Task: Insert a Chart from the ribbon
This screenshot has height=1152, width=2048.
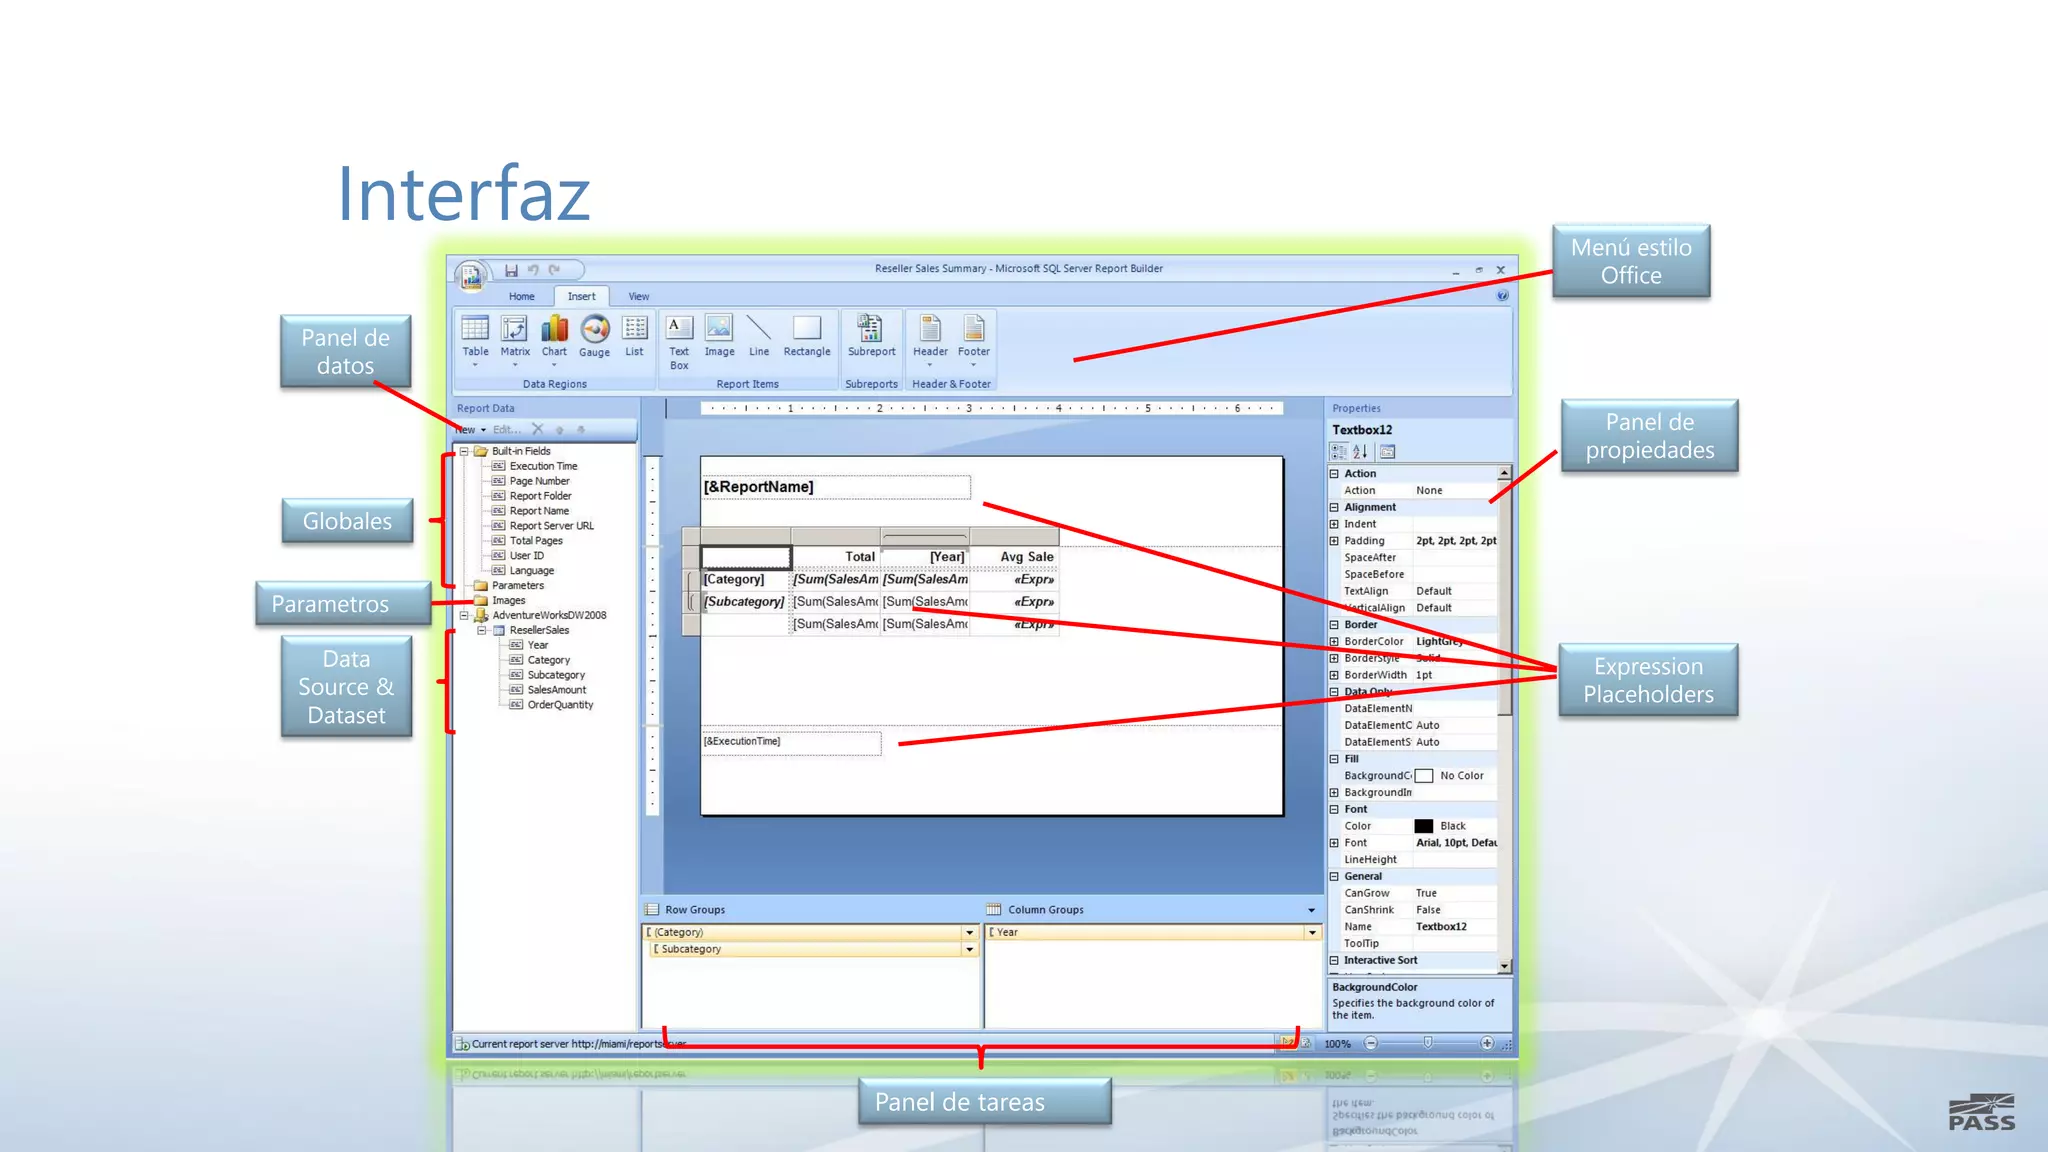Action: pos(554,340)
